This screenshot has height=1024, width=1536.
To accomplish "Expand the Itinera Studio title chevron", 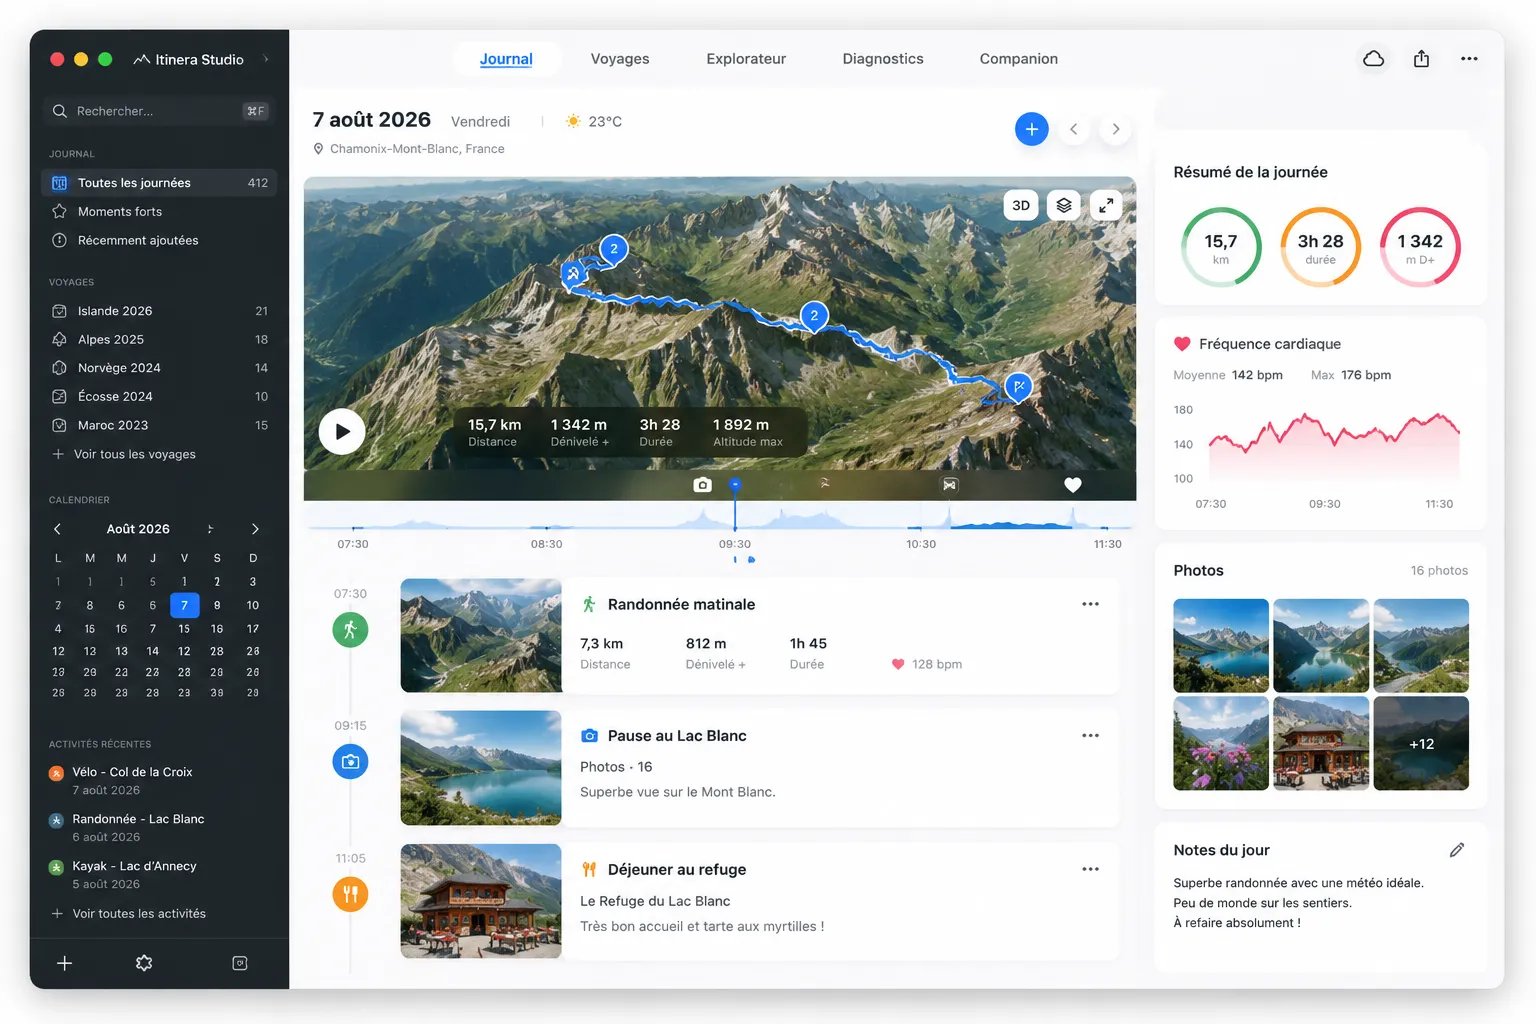I will [265, 59].
